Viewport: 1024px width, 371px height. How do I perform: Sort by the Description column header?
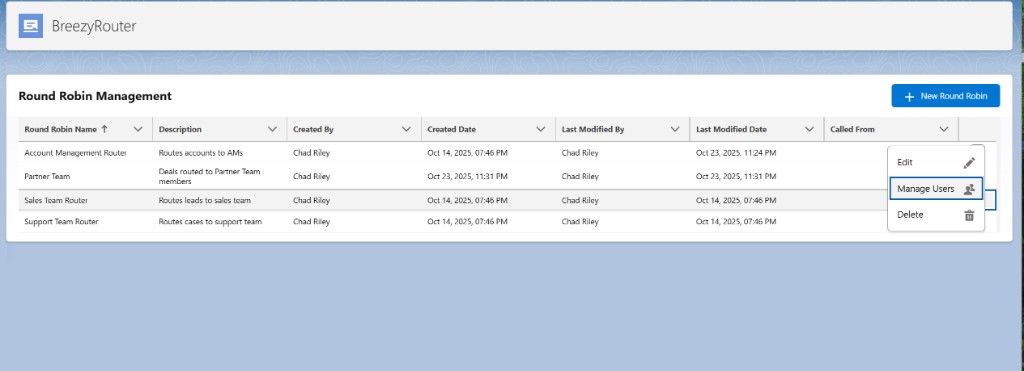pyautogui.click(x=180, y=129)
